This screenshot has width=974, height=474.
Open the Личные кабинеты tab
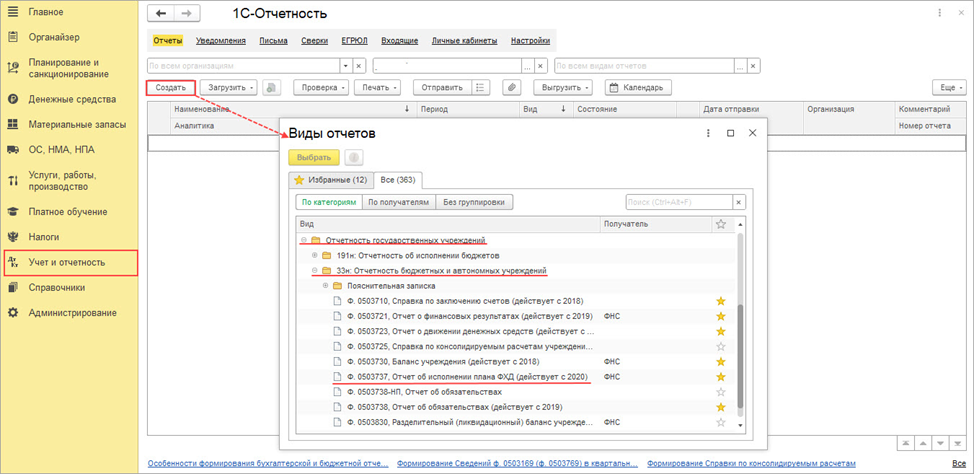(465, 41)
